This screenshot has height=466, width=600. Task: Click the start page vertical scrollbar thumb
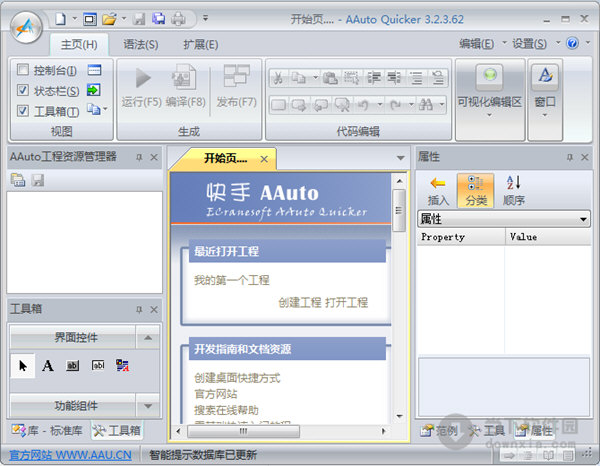tap(399, 210)
